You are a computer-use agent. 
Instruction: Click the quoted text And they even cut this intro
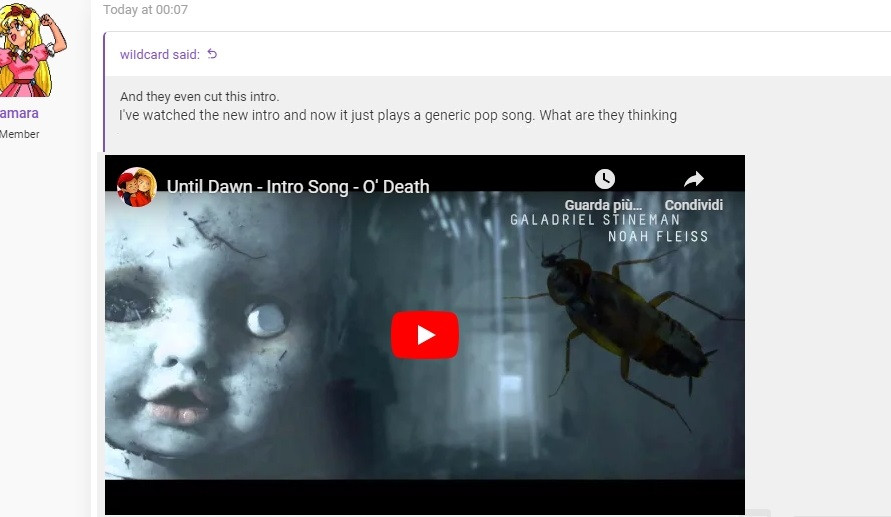click(x=199, y=97)
